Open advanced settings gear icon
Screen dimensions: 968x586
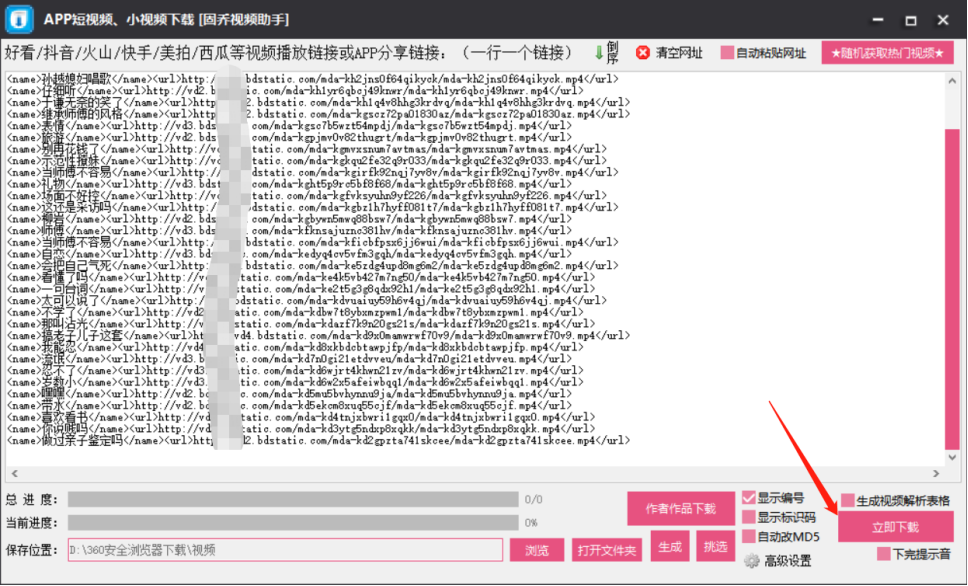[x=751, y=561]
